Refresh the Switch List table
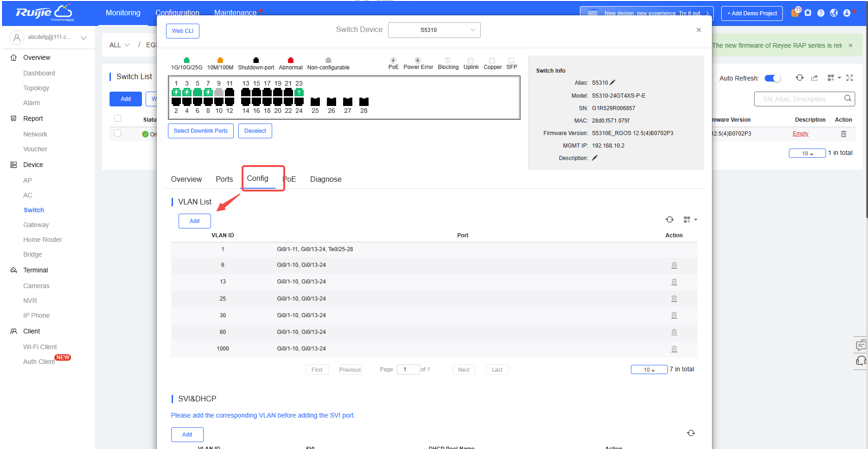The width and height of the screenshot is (868, 452). 799,78
